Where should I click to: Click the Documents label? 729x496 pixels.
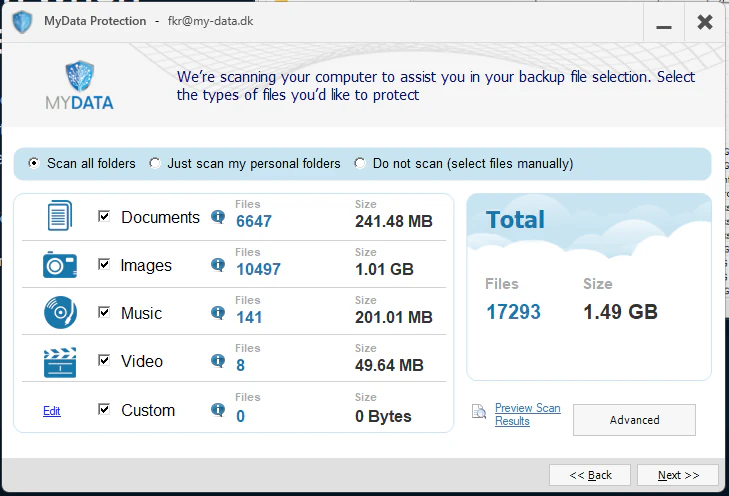pos(160,217)
